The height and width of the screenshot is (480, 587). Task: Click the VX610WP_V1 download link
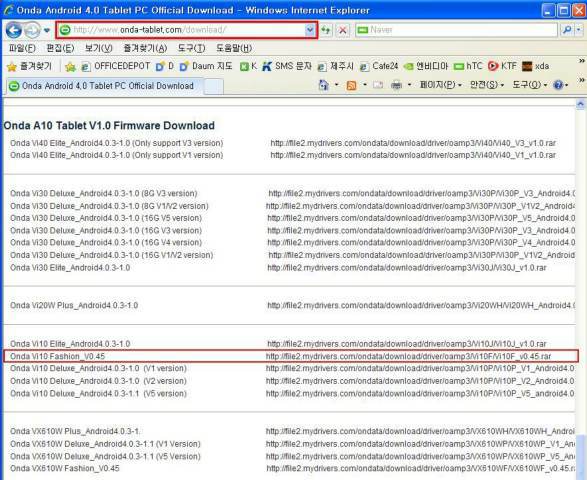420,444
